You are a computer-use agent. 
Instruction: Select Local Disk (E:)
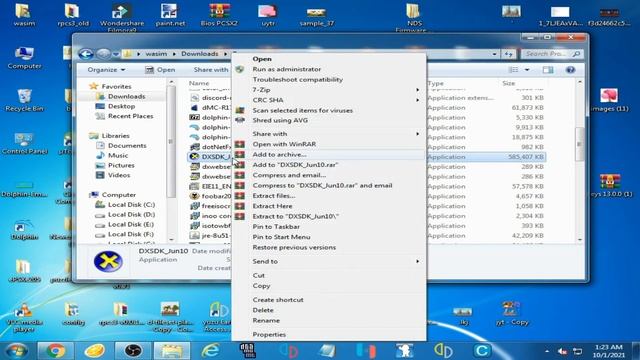coord(131,224)
